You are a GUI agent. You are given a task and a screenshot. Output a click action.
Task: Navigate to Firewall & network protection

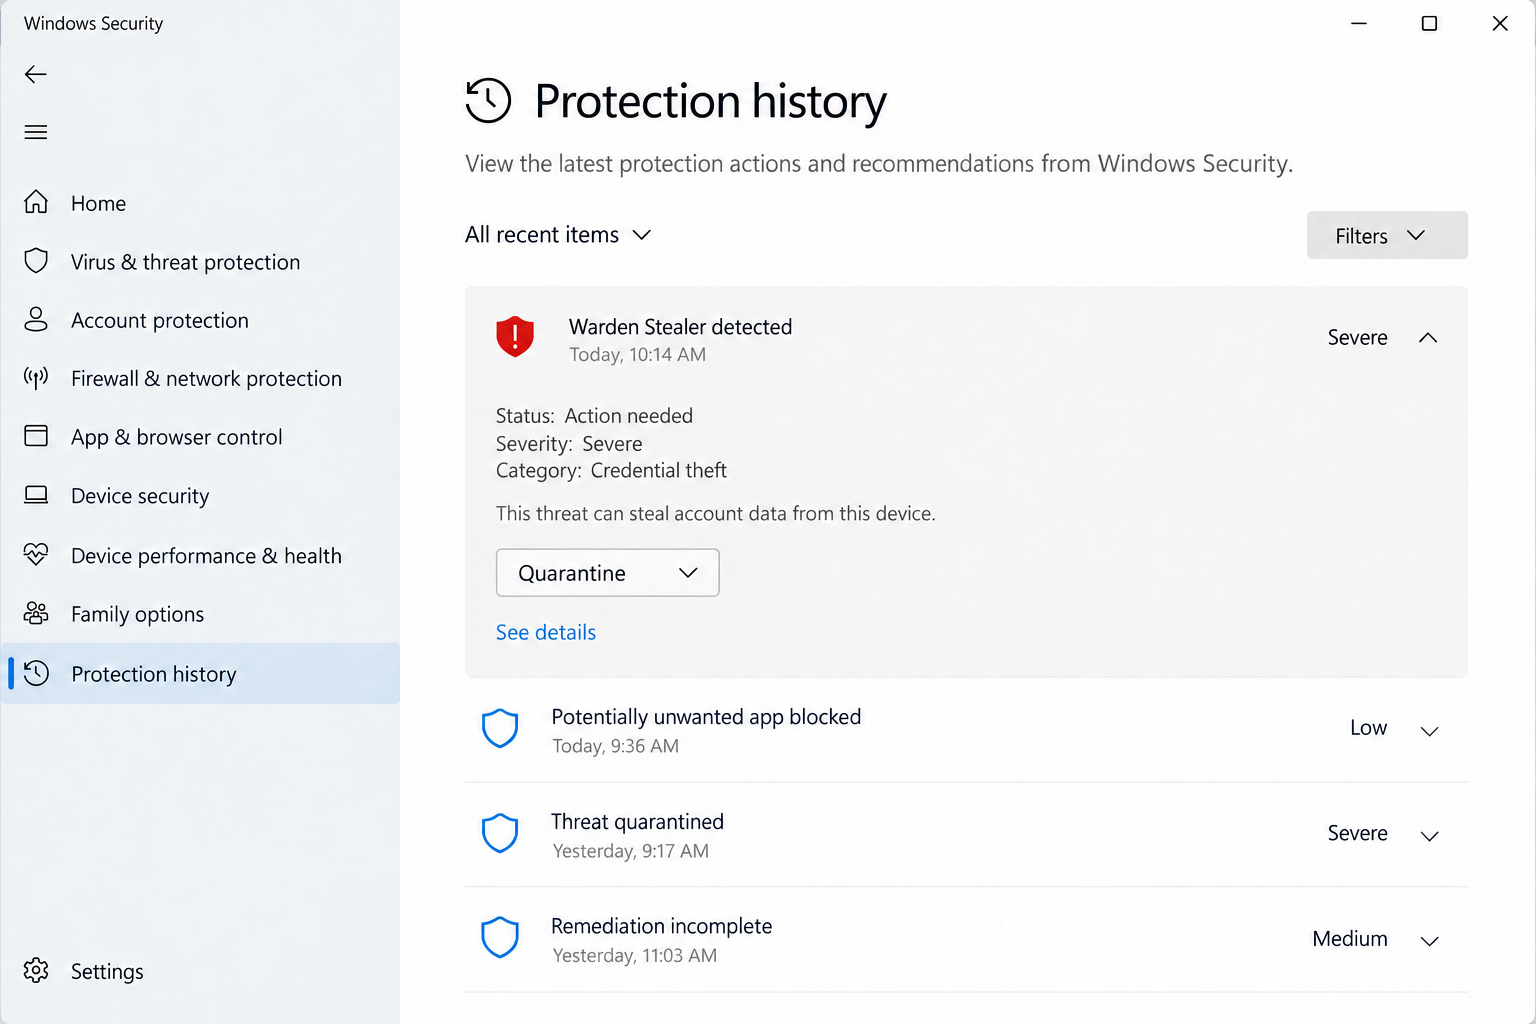(x=200, y=379)
